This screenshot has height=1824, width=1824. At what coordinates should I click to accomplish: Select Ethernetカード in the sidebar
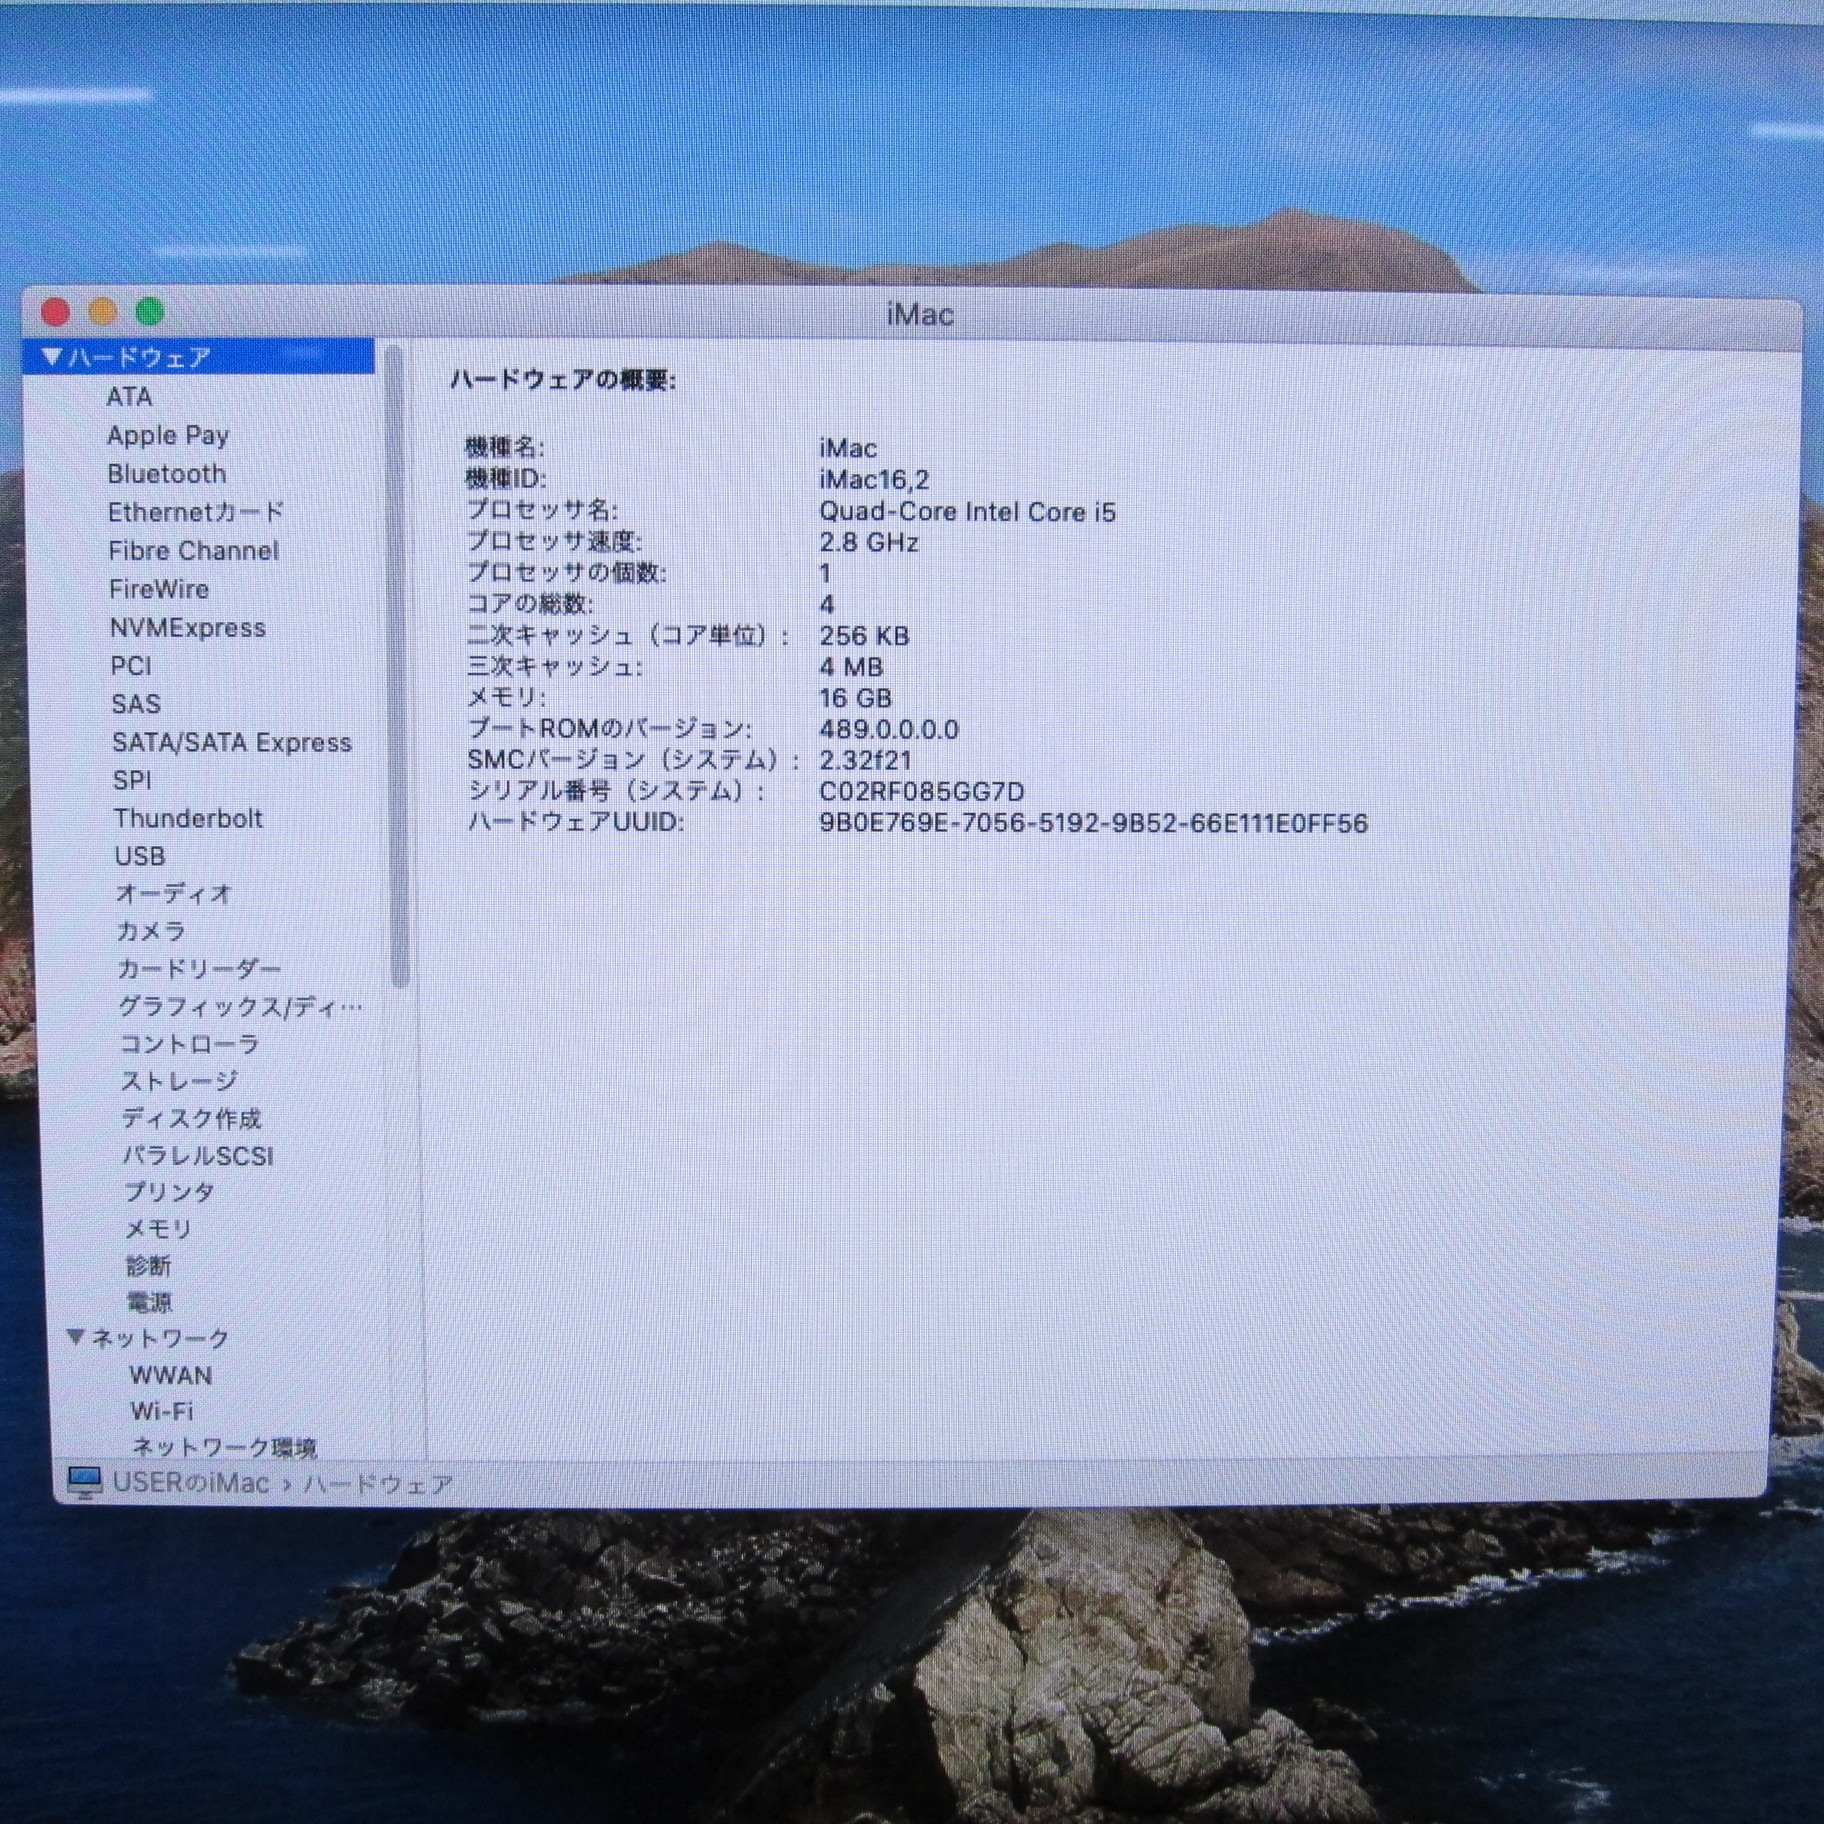(x=196, y=512)
